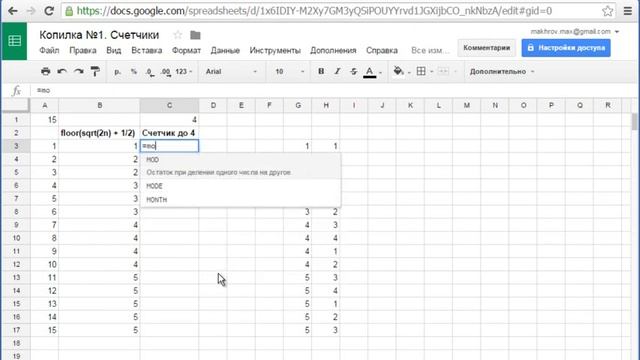Open the Справка menu
Image resolution: width=640 pixels, height=360 pixels.
tap(382, 50)
